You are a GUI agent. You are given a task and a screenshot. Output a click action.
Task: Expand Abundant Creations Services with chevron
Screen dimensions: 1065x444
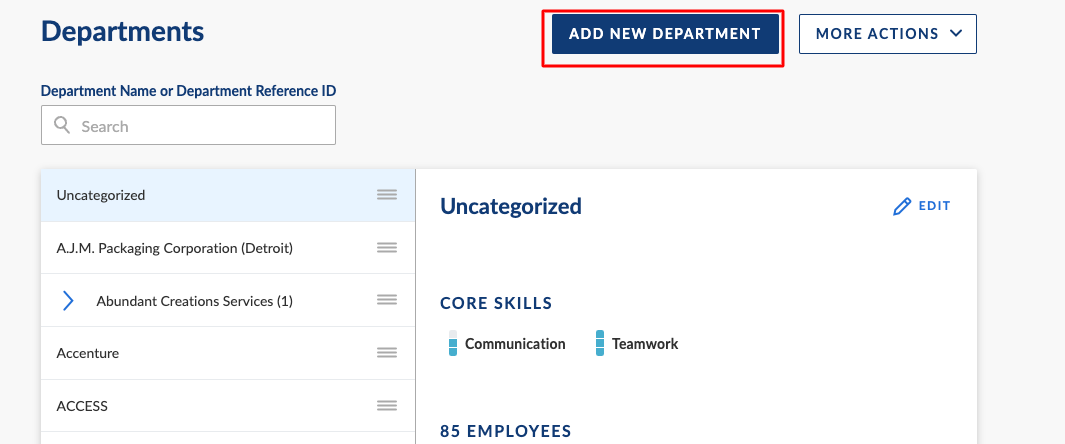[68, 301]
